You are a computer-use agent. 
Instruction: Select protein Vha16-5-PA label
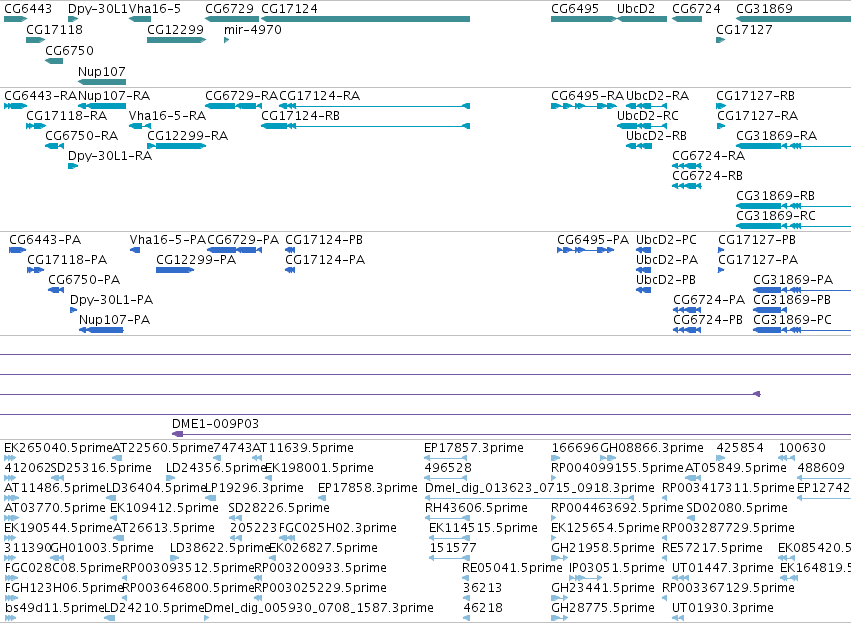(x=168, y=240)
